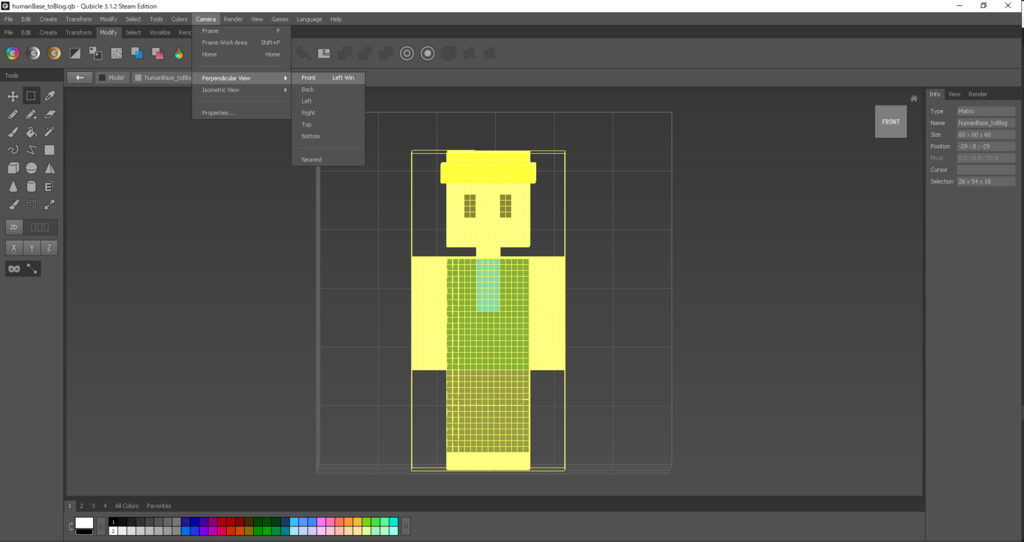Expand the Isometric View submenu
The width and height of the screenshot is (1024, 542).
[x=242, y=90]
